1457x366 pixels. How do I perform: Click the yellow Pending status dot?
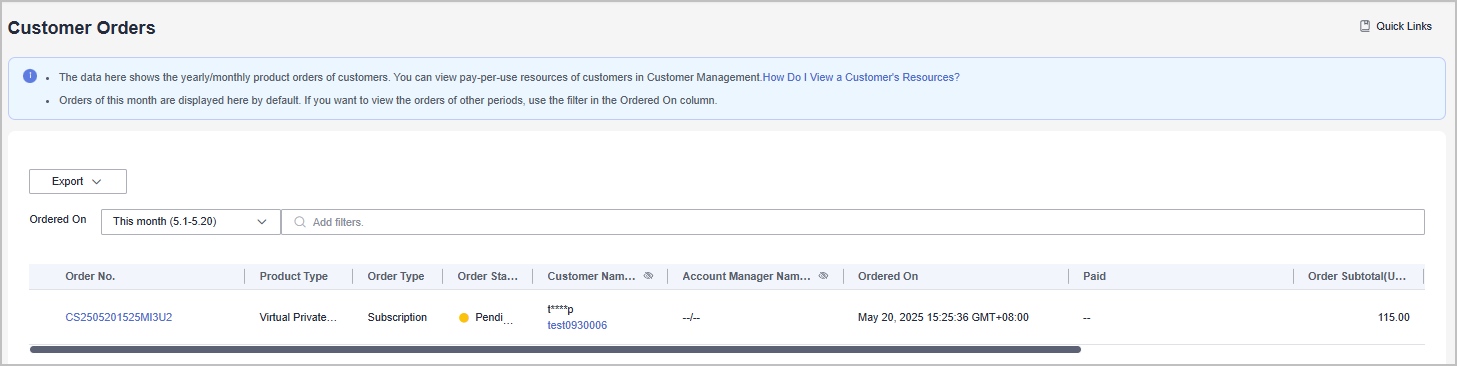click(464, 318)
